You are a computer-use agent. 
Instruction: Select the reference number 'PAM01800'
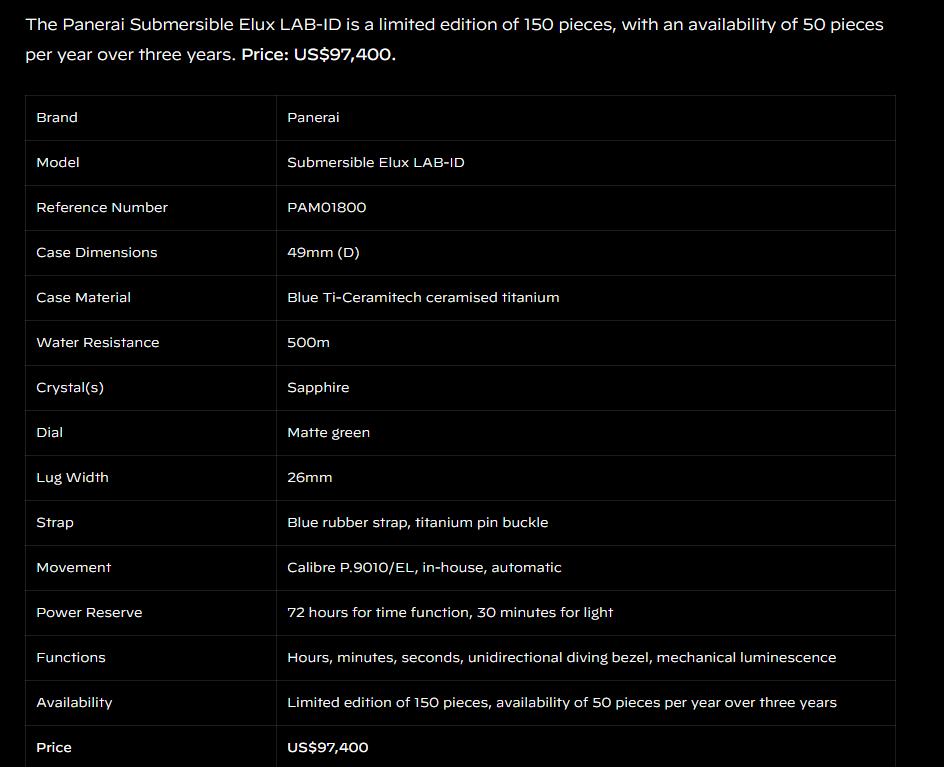(326, 208)
